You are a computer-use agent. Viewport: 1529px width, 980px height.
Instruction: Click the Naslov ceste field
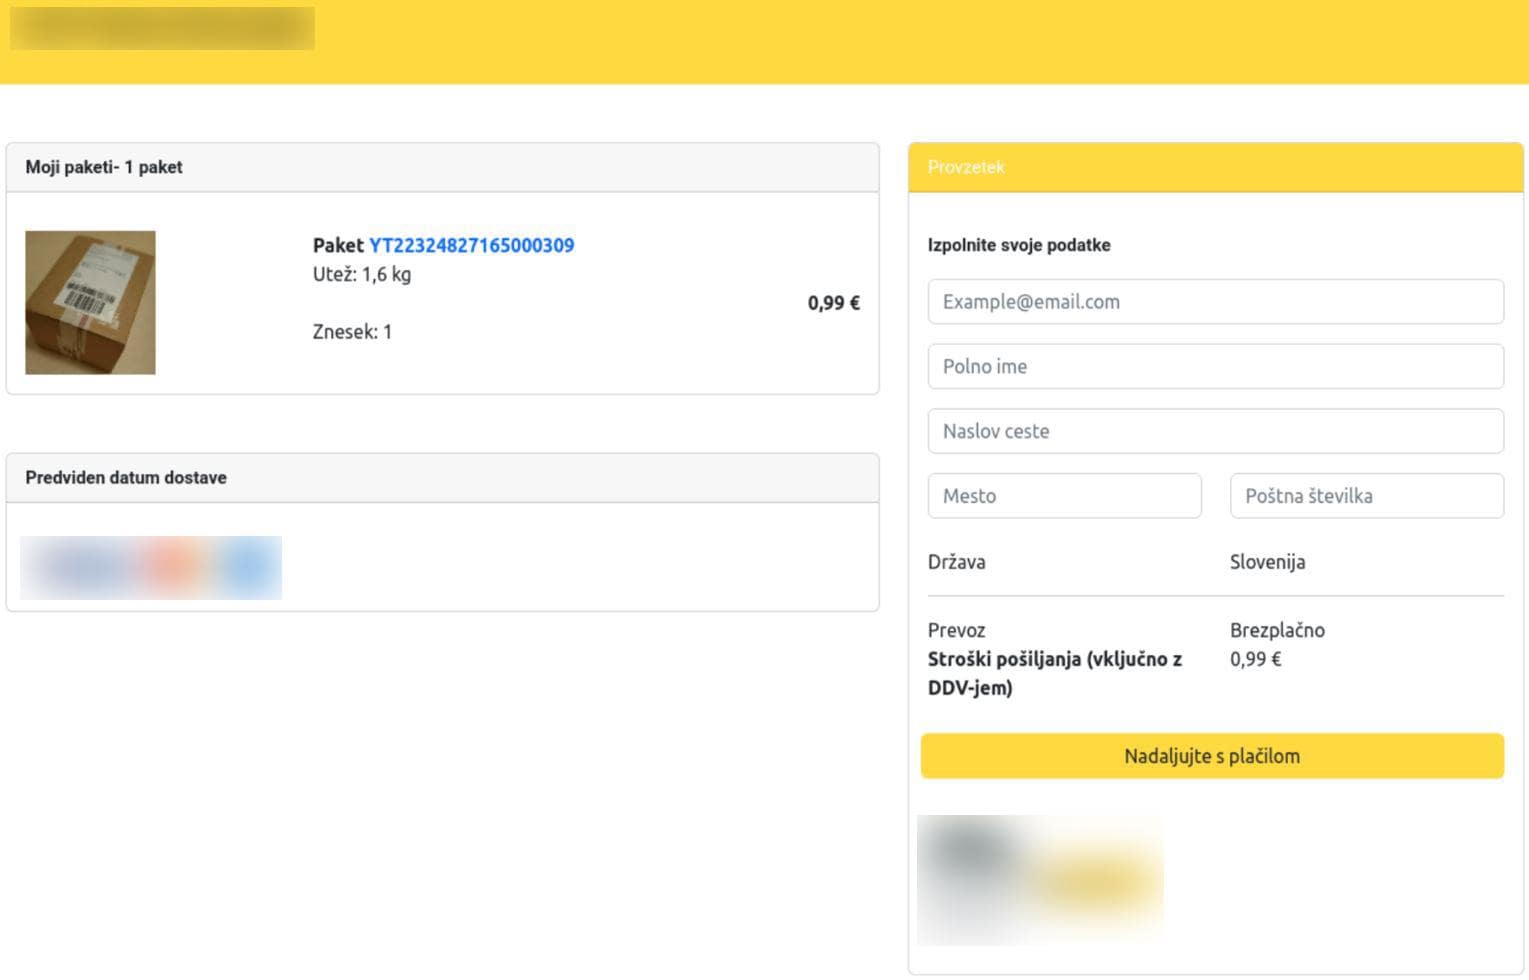pos(1215,431)
